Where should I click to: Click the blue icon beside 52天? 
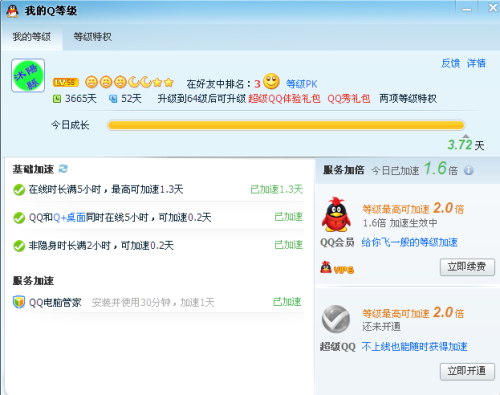click(x=113, y=99)
